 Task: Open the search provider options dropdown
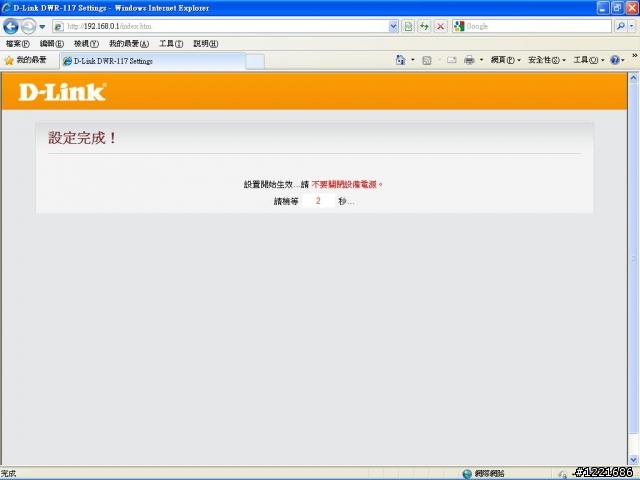pyautogui.click(x=631, y=27)
